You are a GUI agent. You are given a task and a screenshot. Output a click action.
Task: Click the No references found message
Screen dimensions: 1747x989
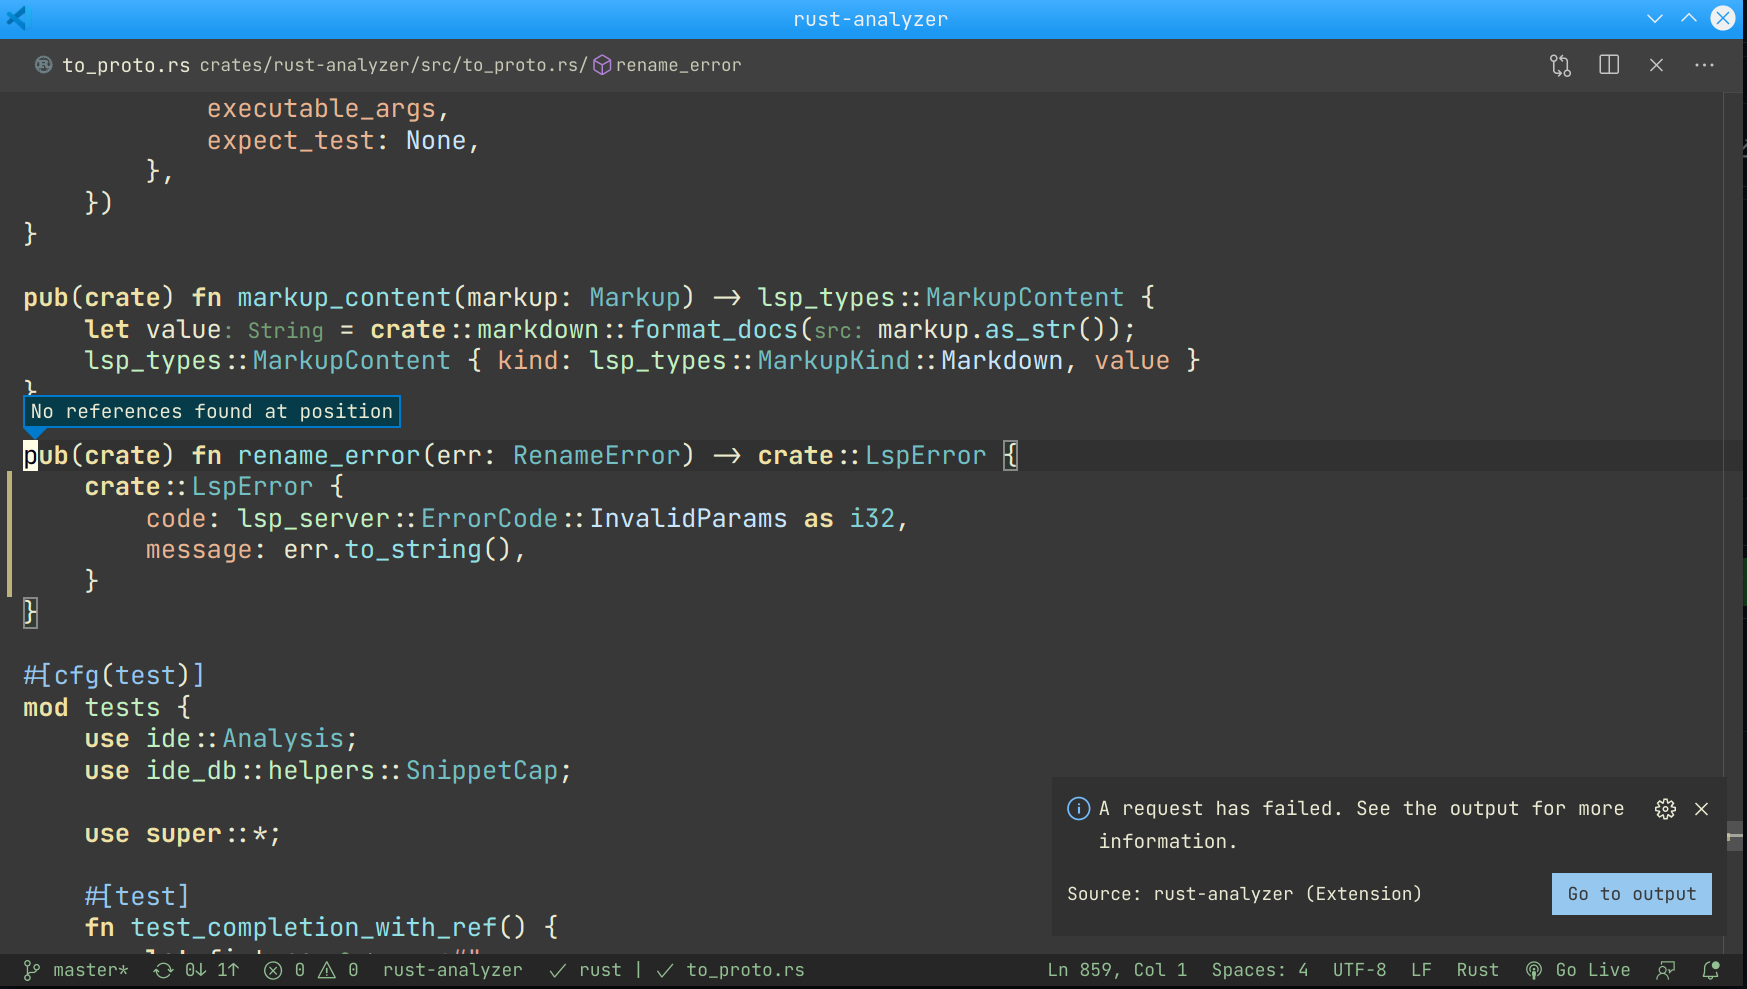pyautogui.click(x=212, y=412)
